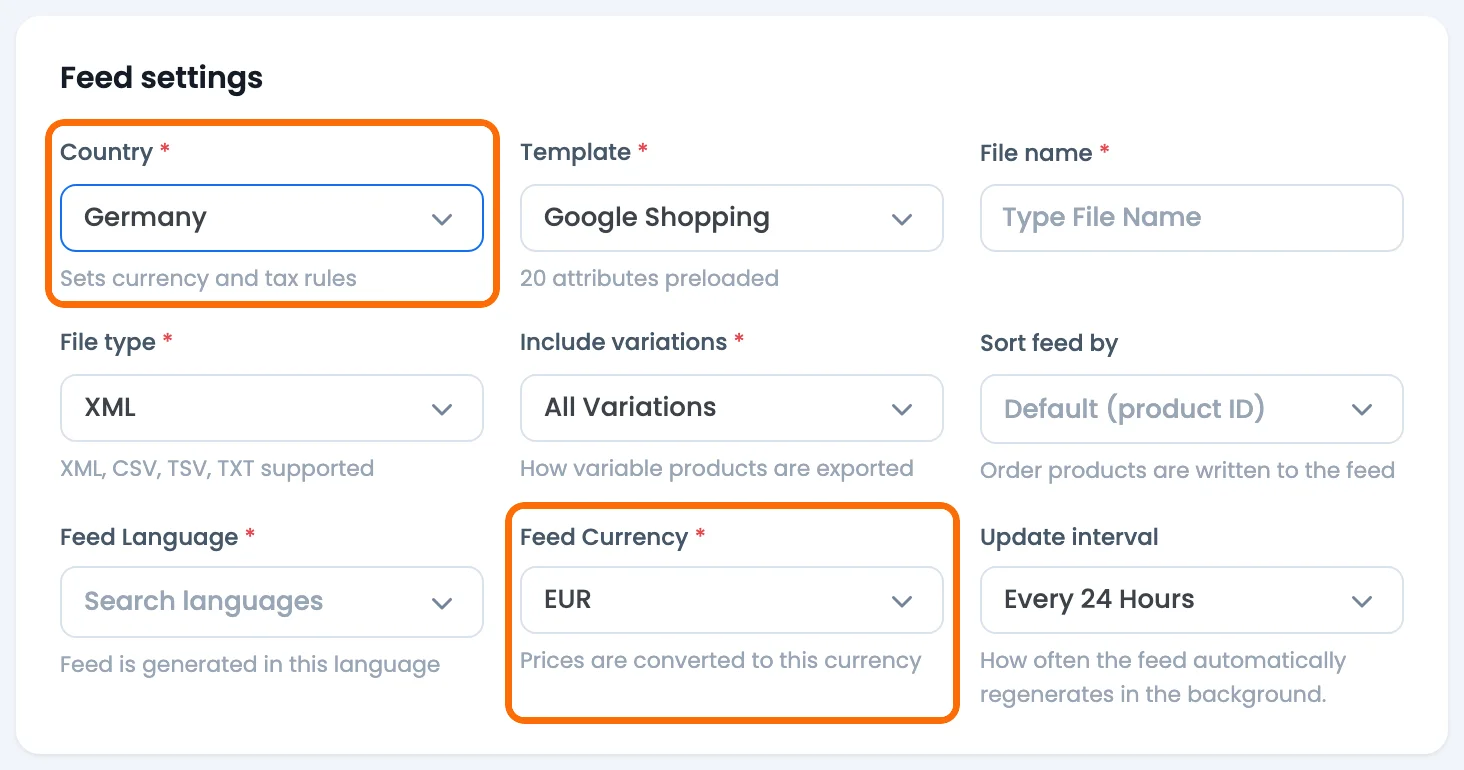The image size is (1464, 770).
Task: Click chevron arrow in Feed Currency field
Action: coord(902,601)
